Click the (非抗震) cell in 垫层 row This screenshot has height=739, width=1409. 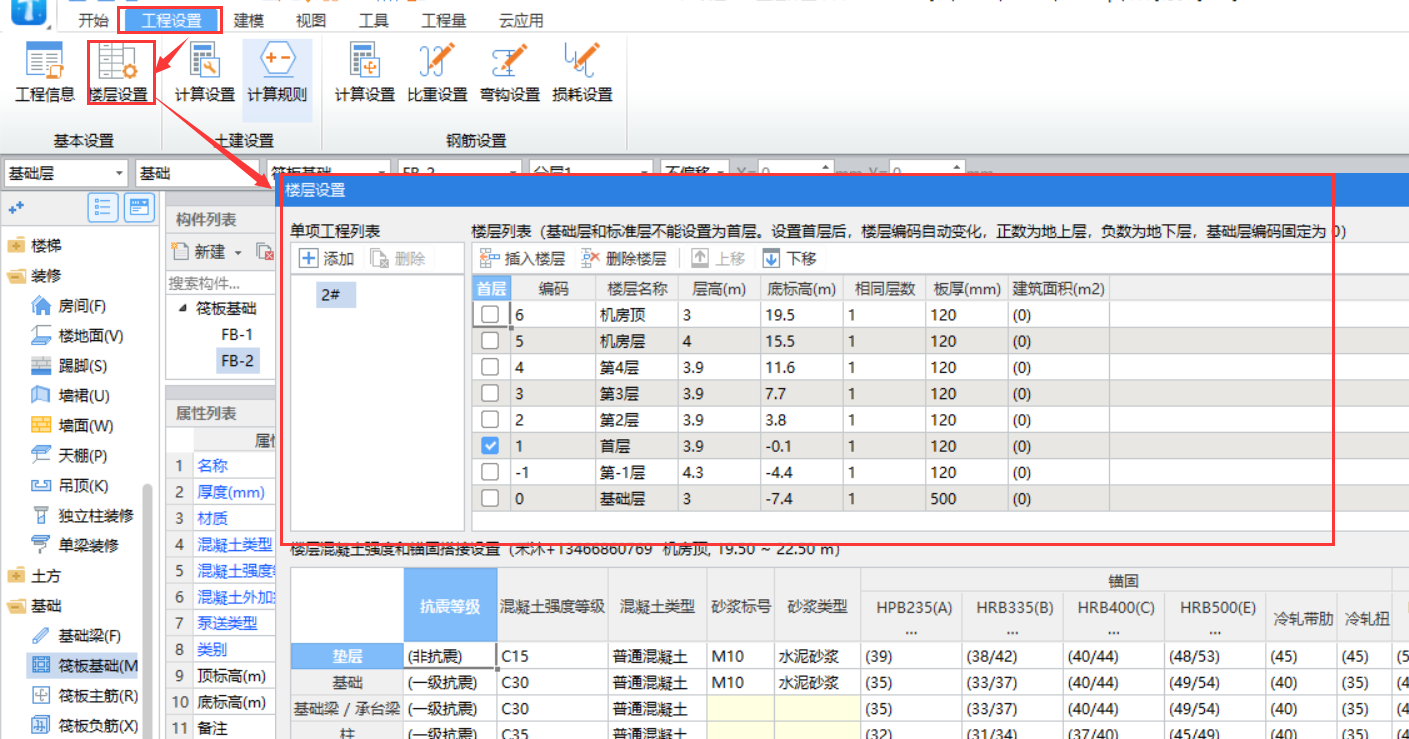(450, 656)
